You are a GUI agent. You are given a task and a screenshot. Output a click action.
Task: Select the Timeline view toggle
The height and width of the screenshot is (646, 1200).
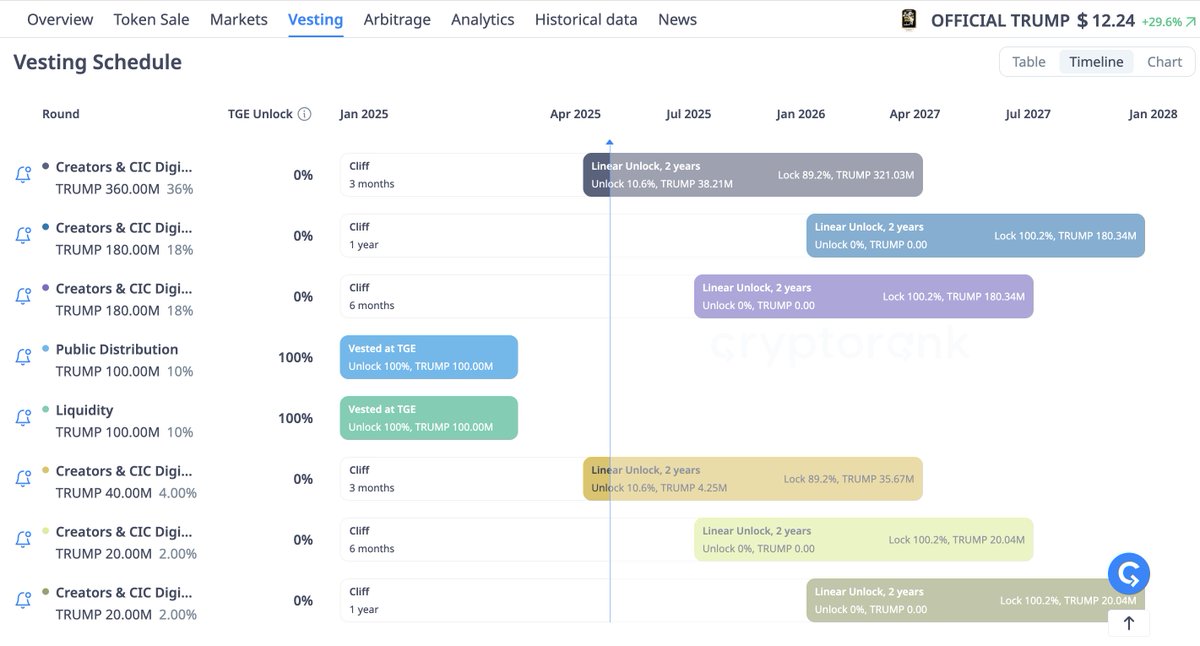1096,62
